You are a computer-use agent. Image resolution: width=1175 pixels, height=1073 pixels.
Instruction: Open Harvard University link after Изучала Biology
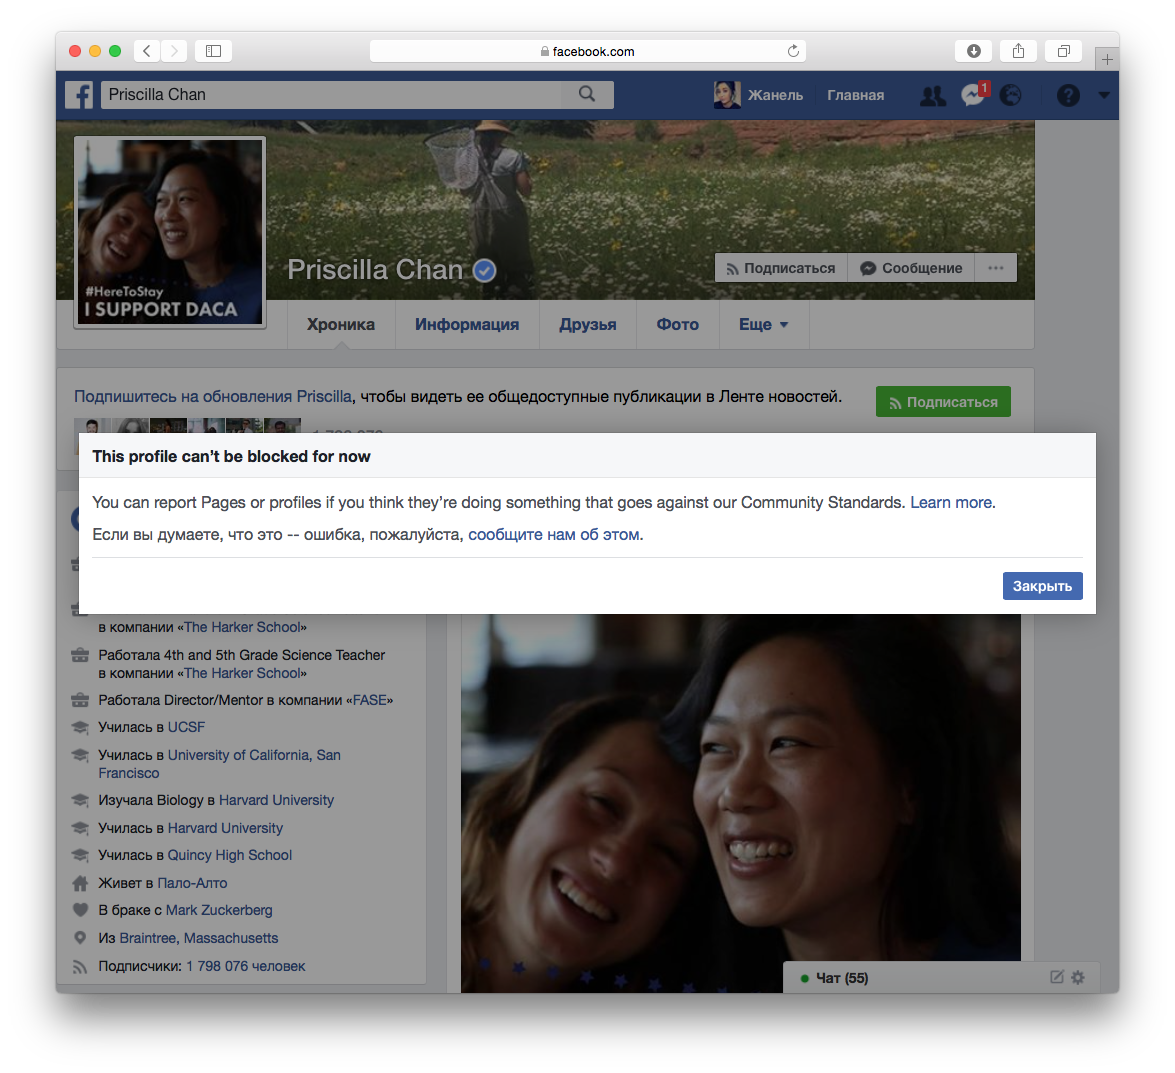pyautogui.click(x=277, y=800)
